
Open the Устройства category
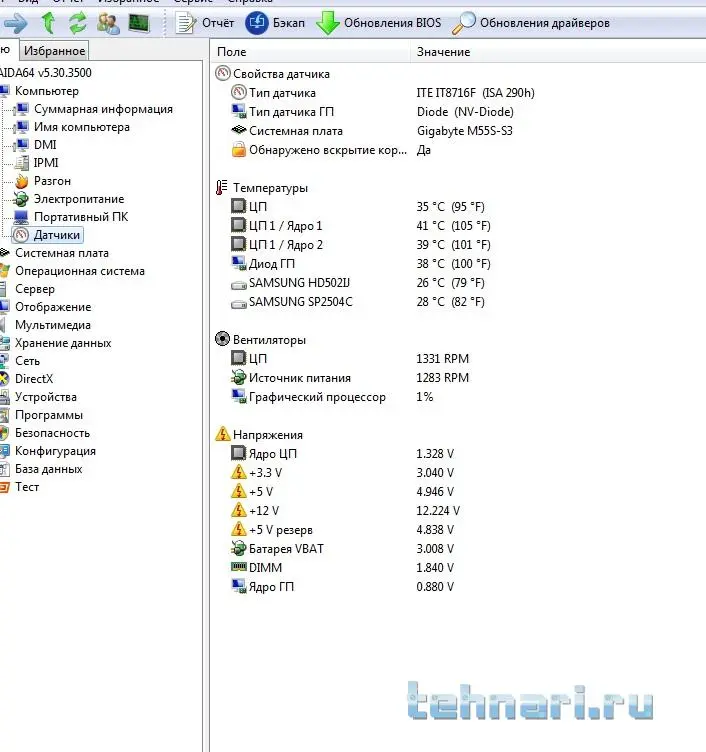[46, 397]
